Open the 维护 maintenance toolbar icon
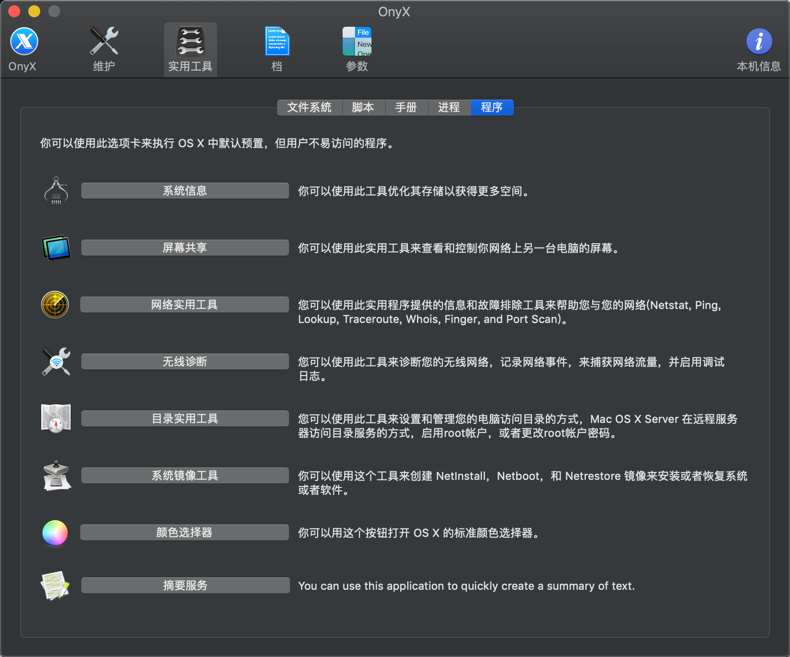Viewport: 790px width, 657px height. [104, 49]
